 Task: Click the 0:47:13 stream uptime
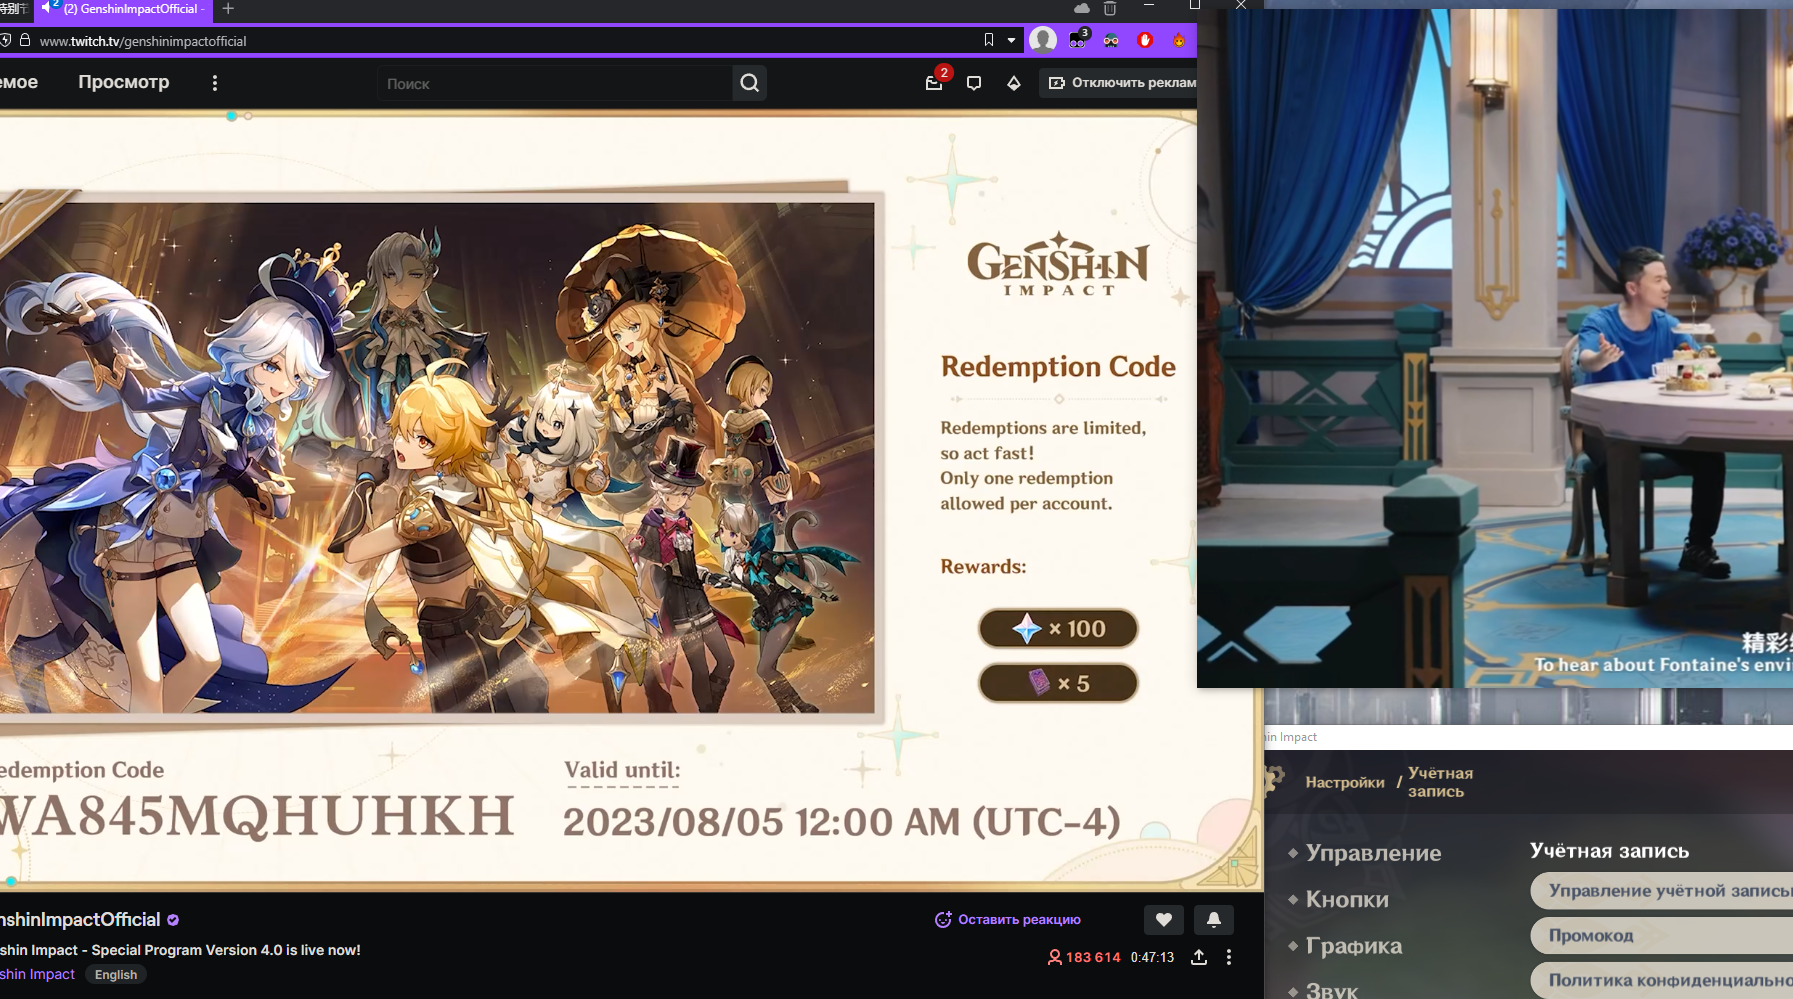click(1152, 958)
